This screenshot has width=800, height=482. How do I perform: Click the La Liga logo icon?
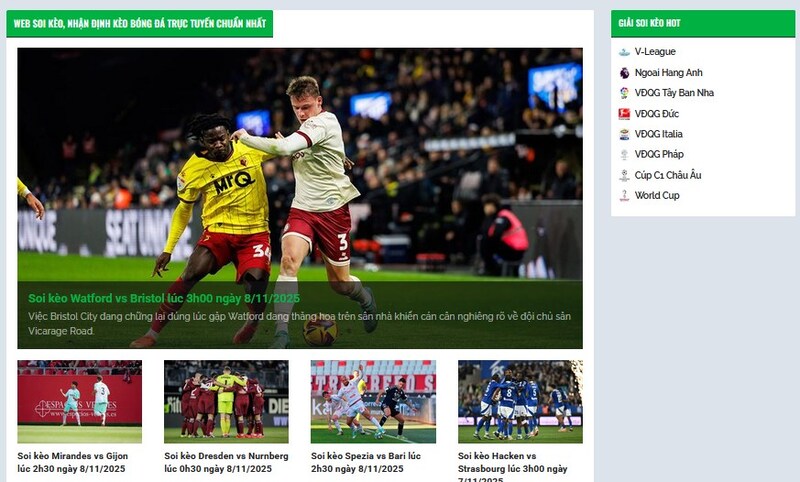(x=624, y=93)
